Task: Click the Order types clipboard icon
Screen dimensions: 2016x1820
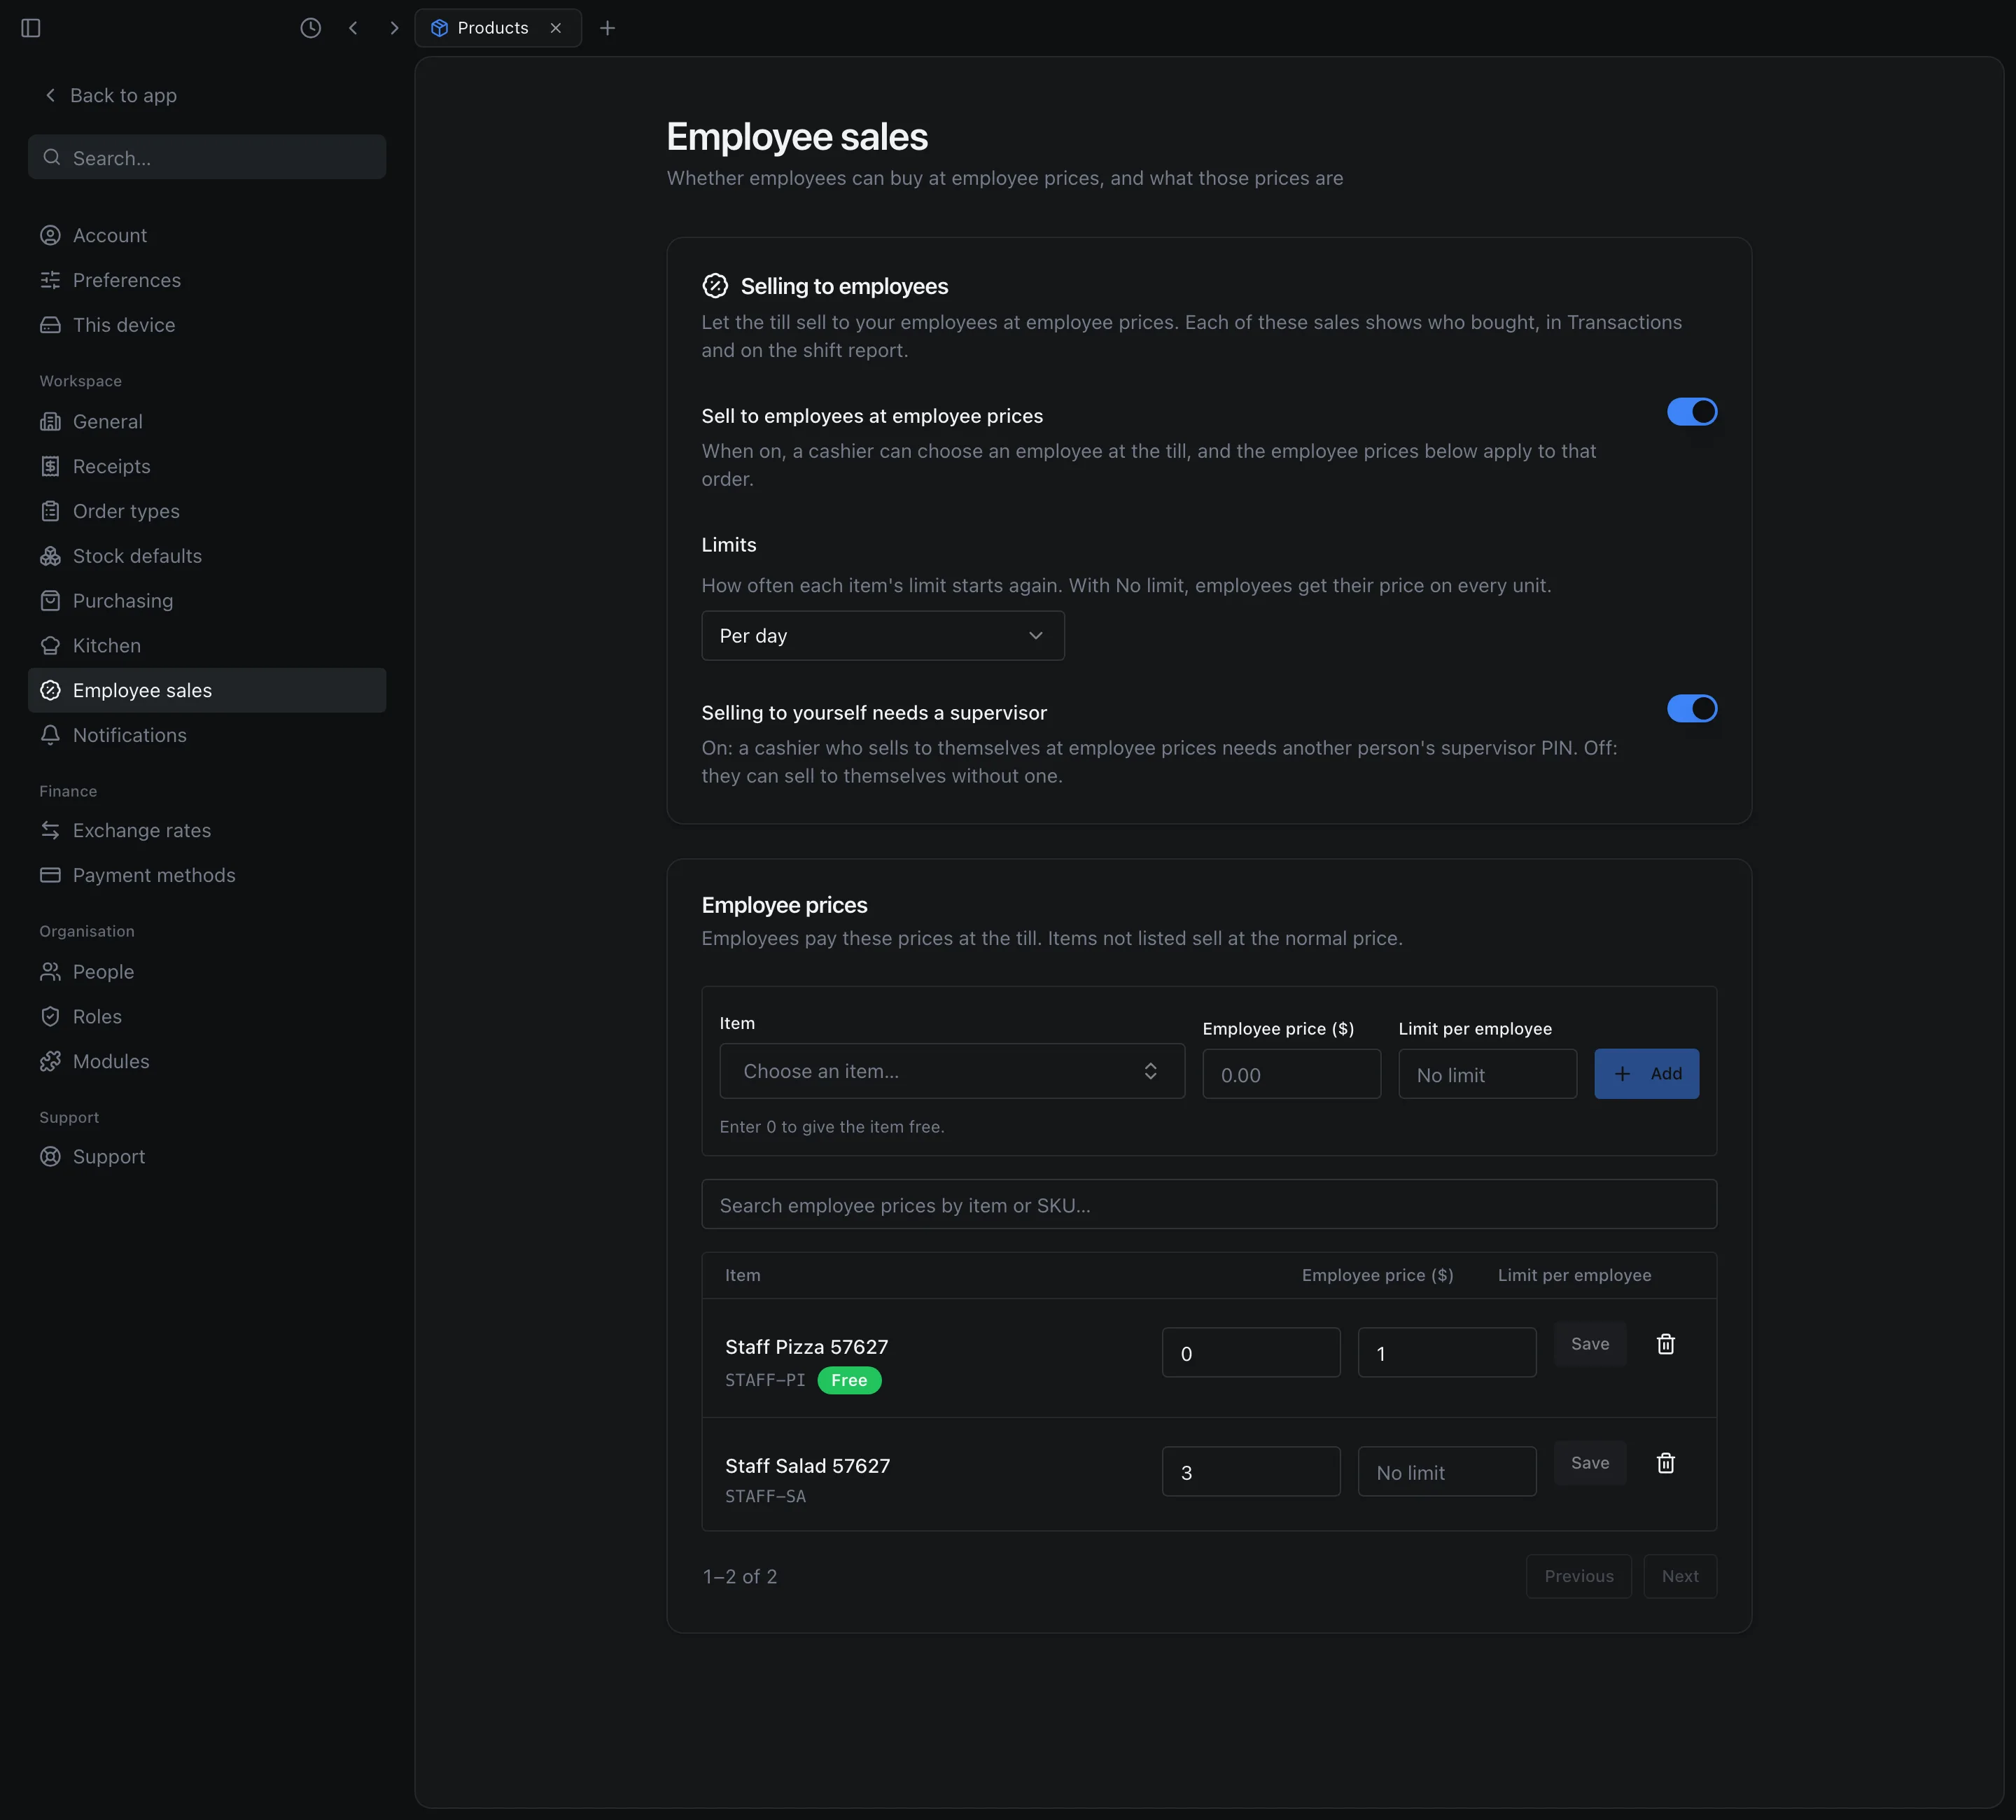Action: pyautogui.click(x=50, y=511)
